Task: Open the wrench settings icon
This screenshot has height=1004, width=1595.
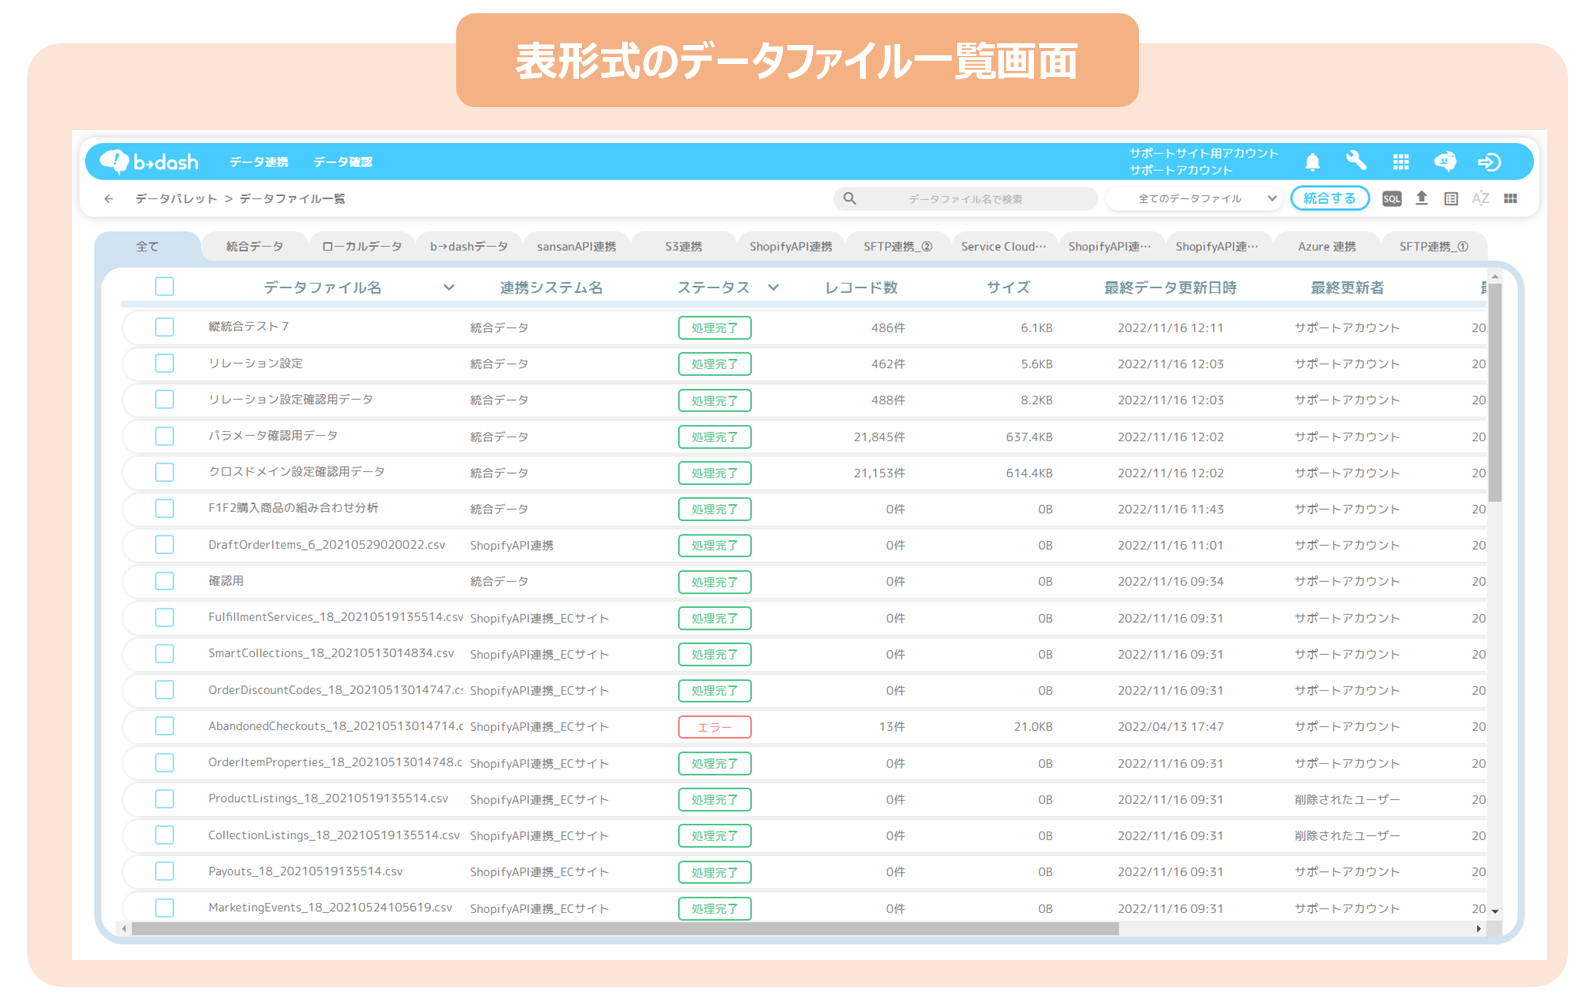Action: 1356,162
